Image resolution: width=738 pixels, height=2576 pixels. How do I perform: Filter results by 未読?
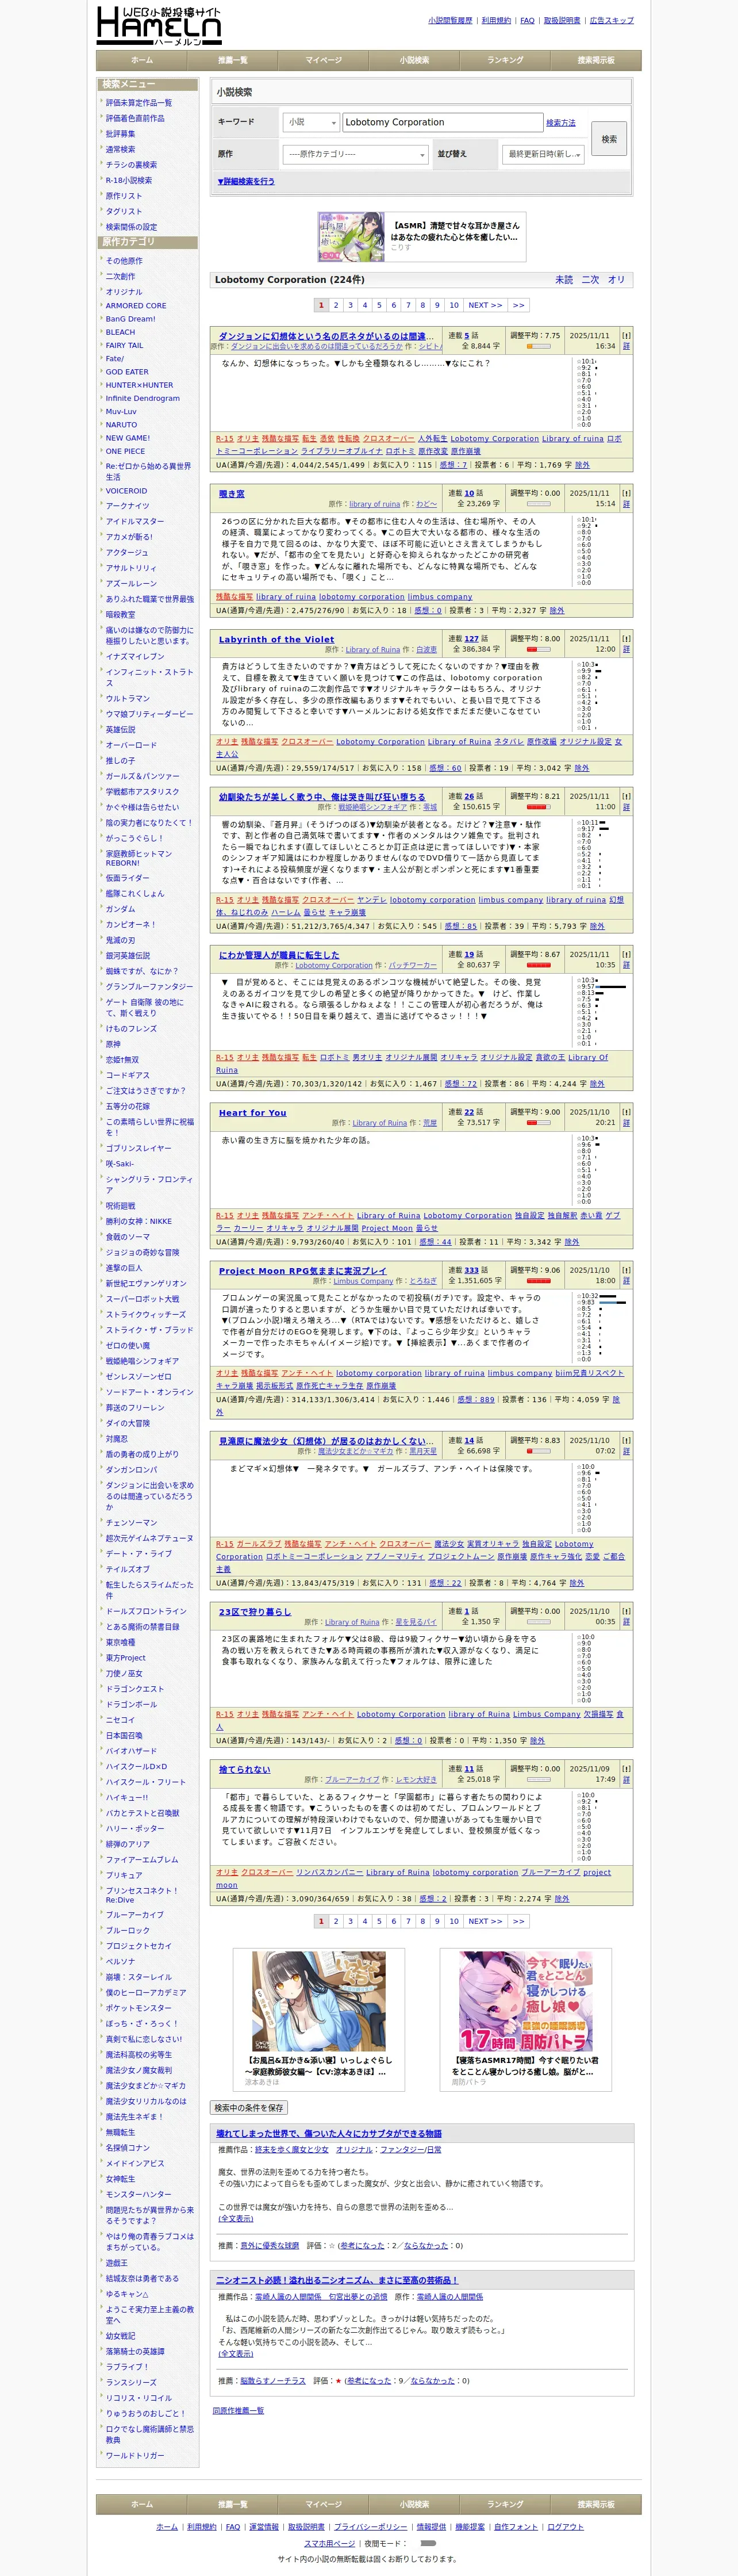point(564,280)
